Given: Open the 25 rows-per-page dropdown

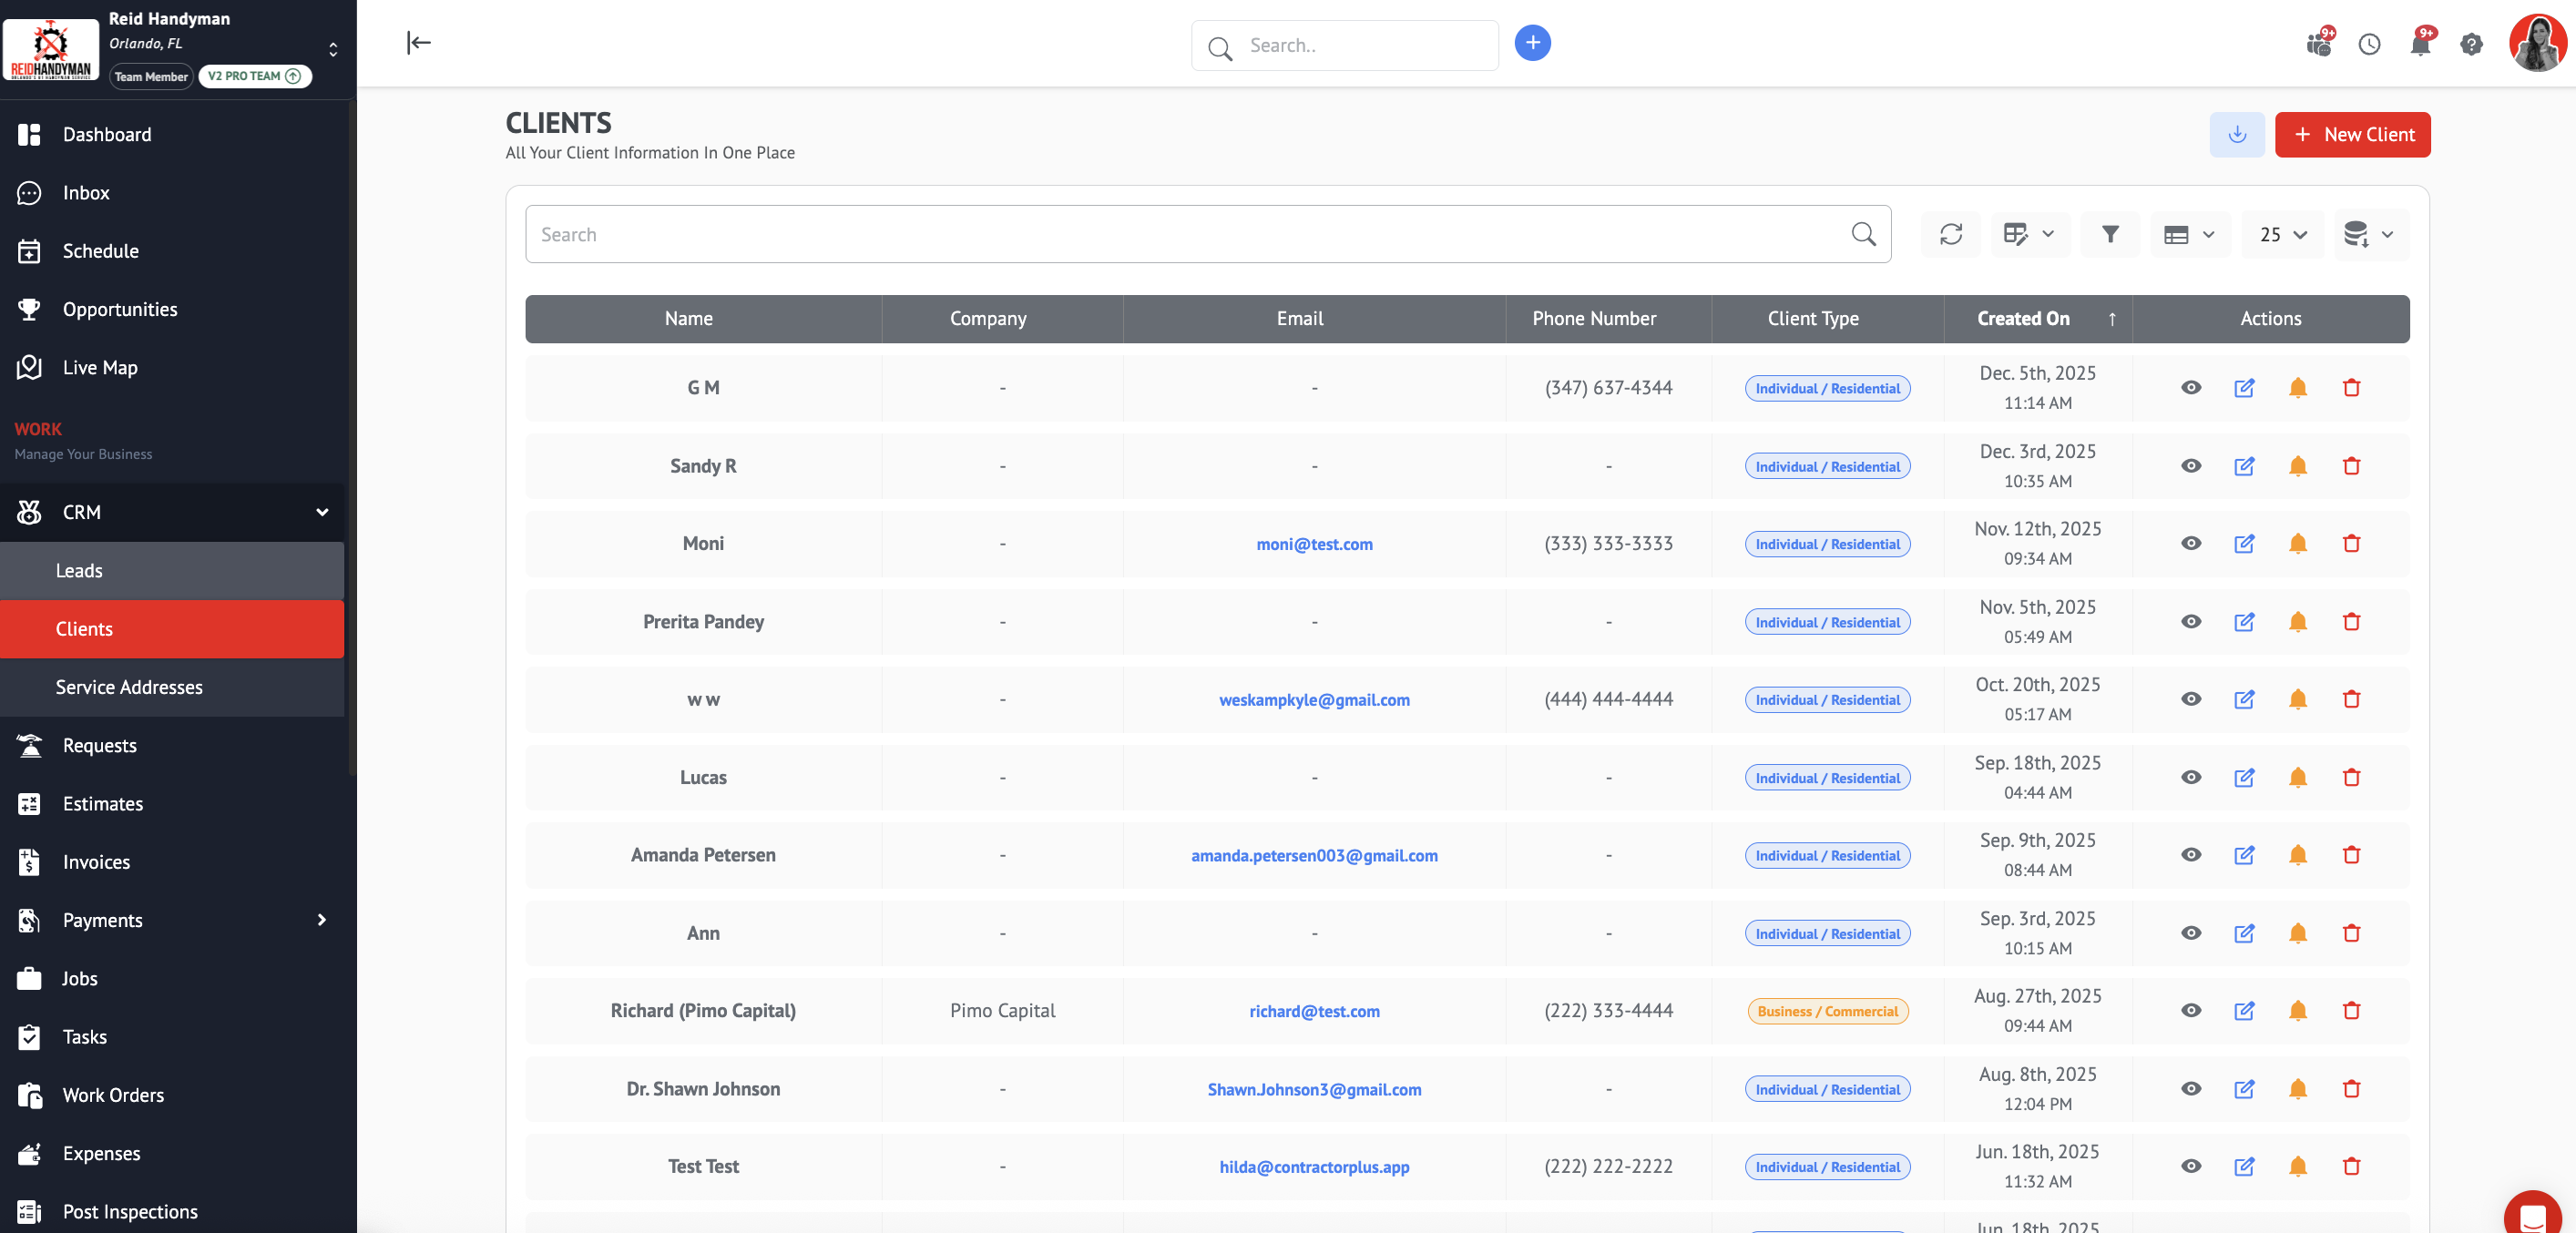Looking at the screenshot, I should (2283, 234).
